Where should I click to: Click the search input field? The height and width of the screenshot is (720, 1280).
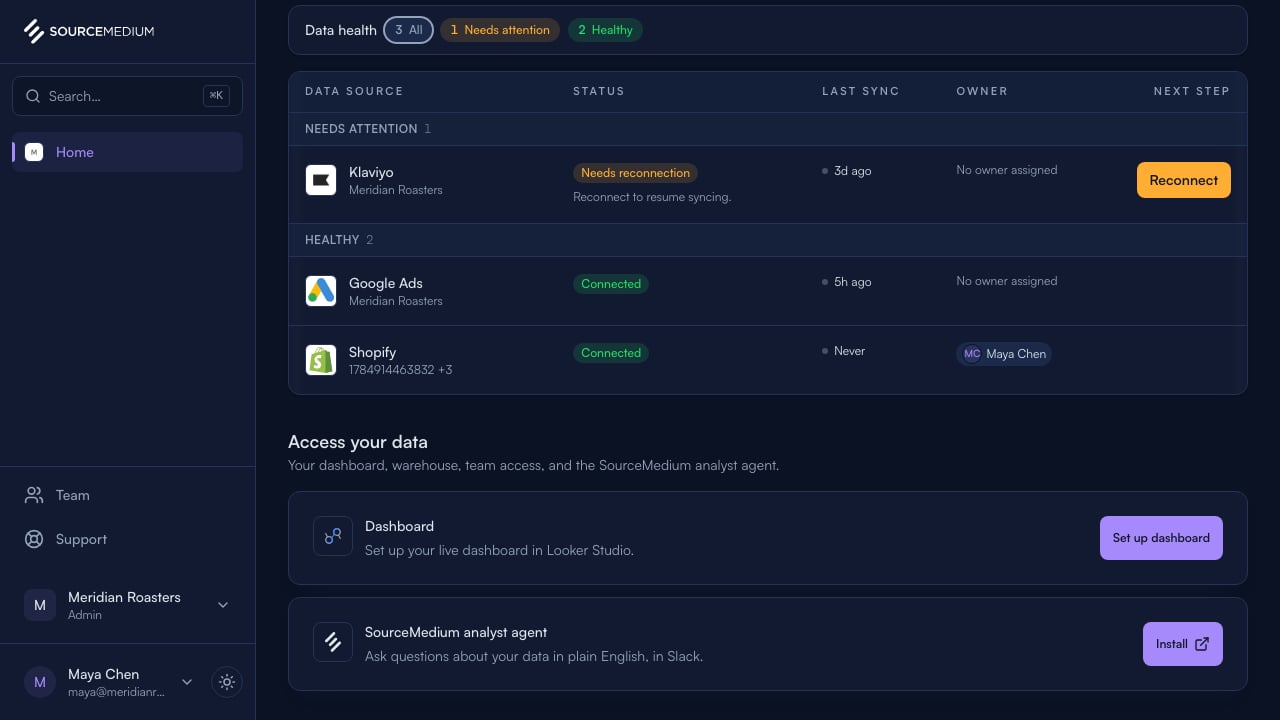(127, 96)
